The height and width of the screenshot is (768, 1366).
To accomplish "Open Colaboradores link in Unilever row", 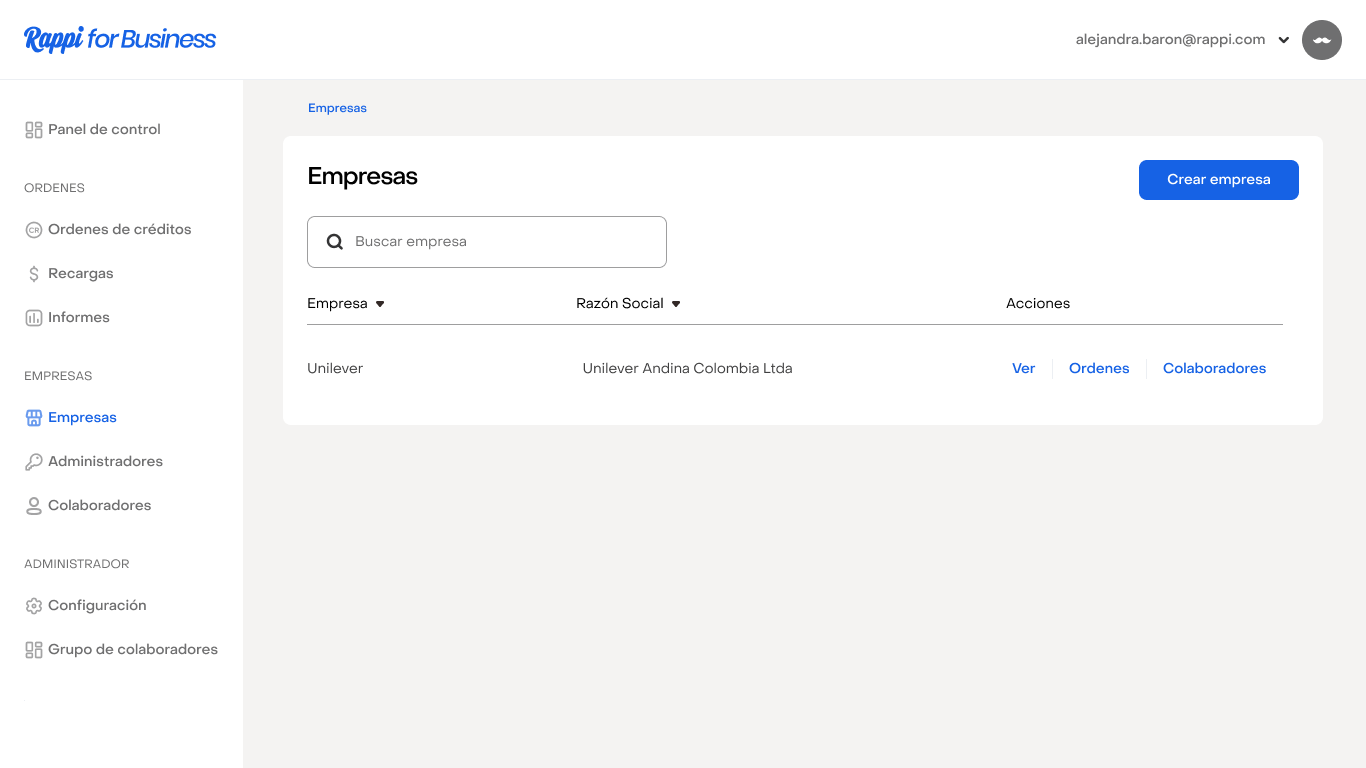I will 1214,369.
